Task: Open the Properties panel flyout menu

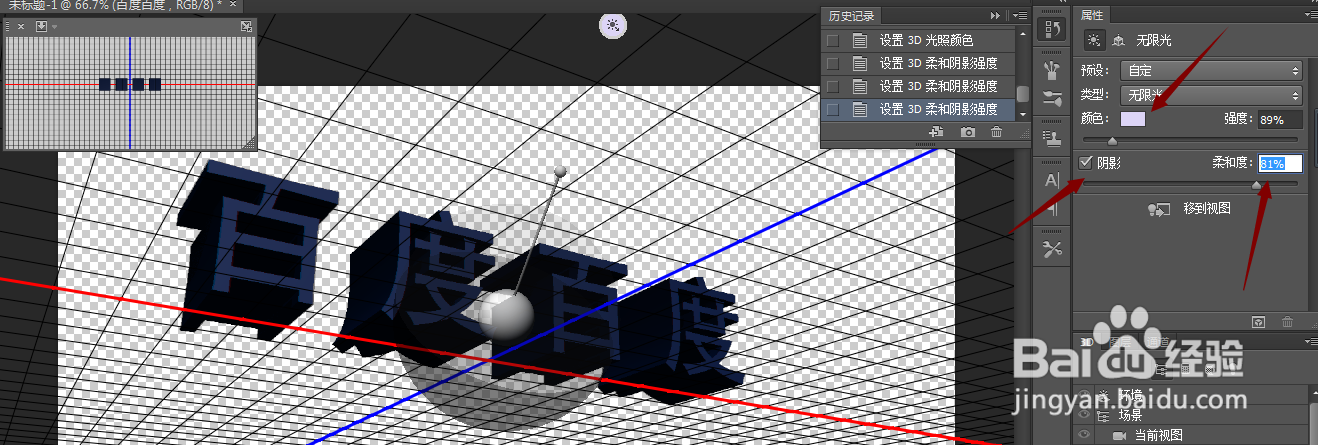Action: click(x=1310, y=14)
